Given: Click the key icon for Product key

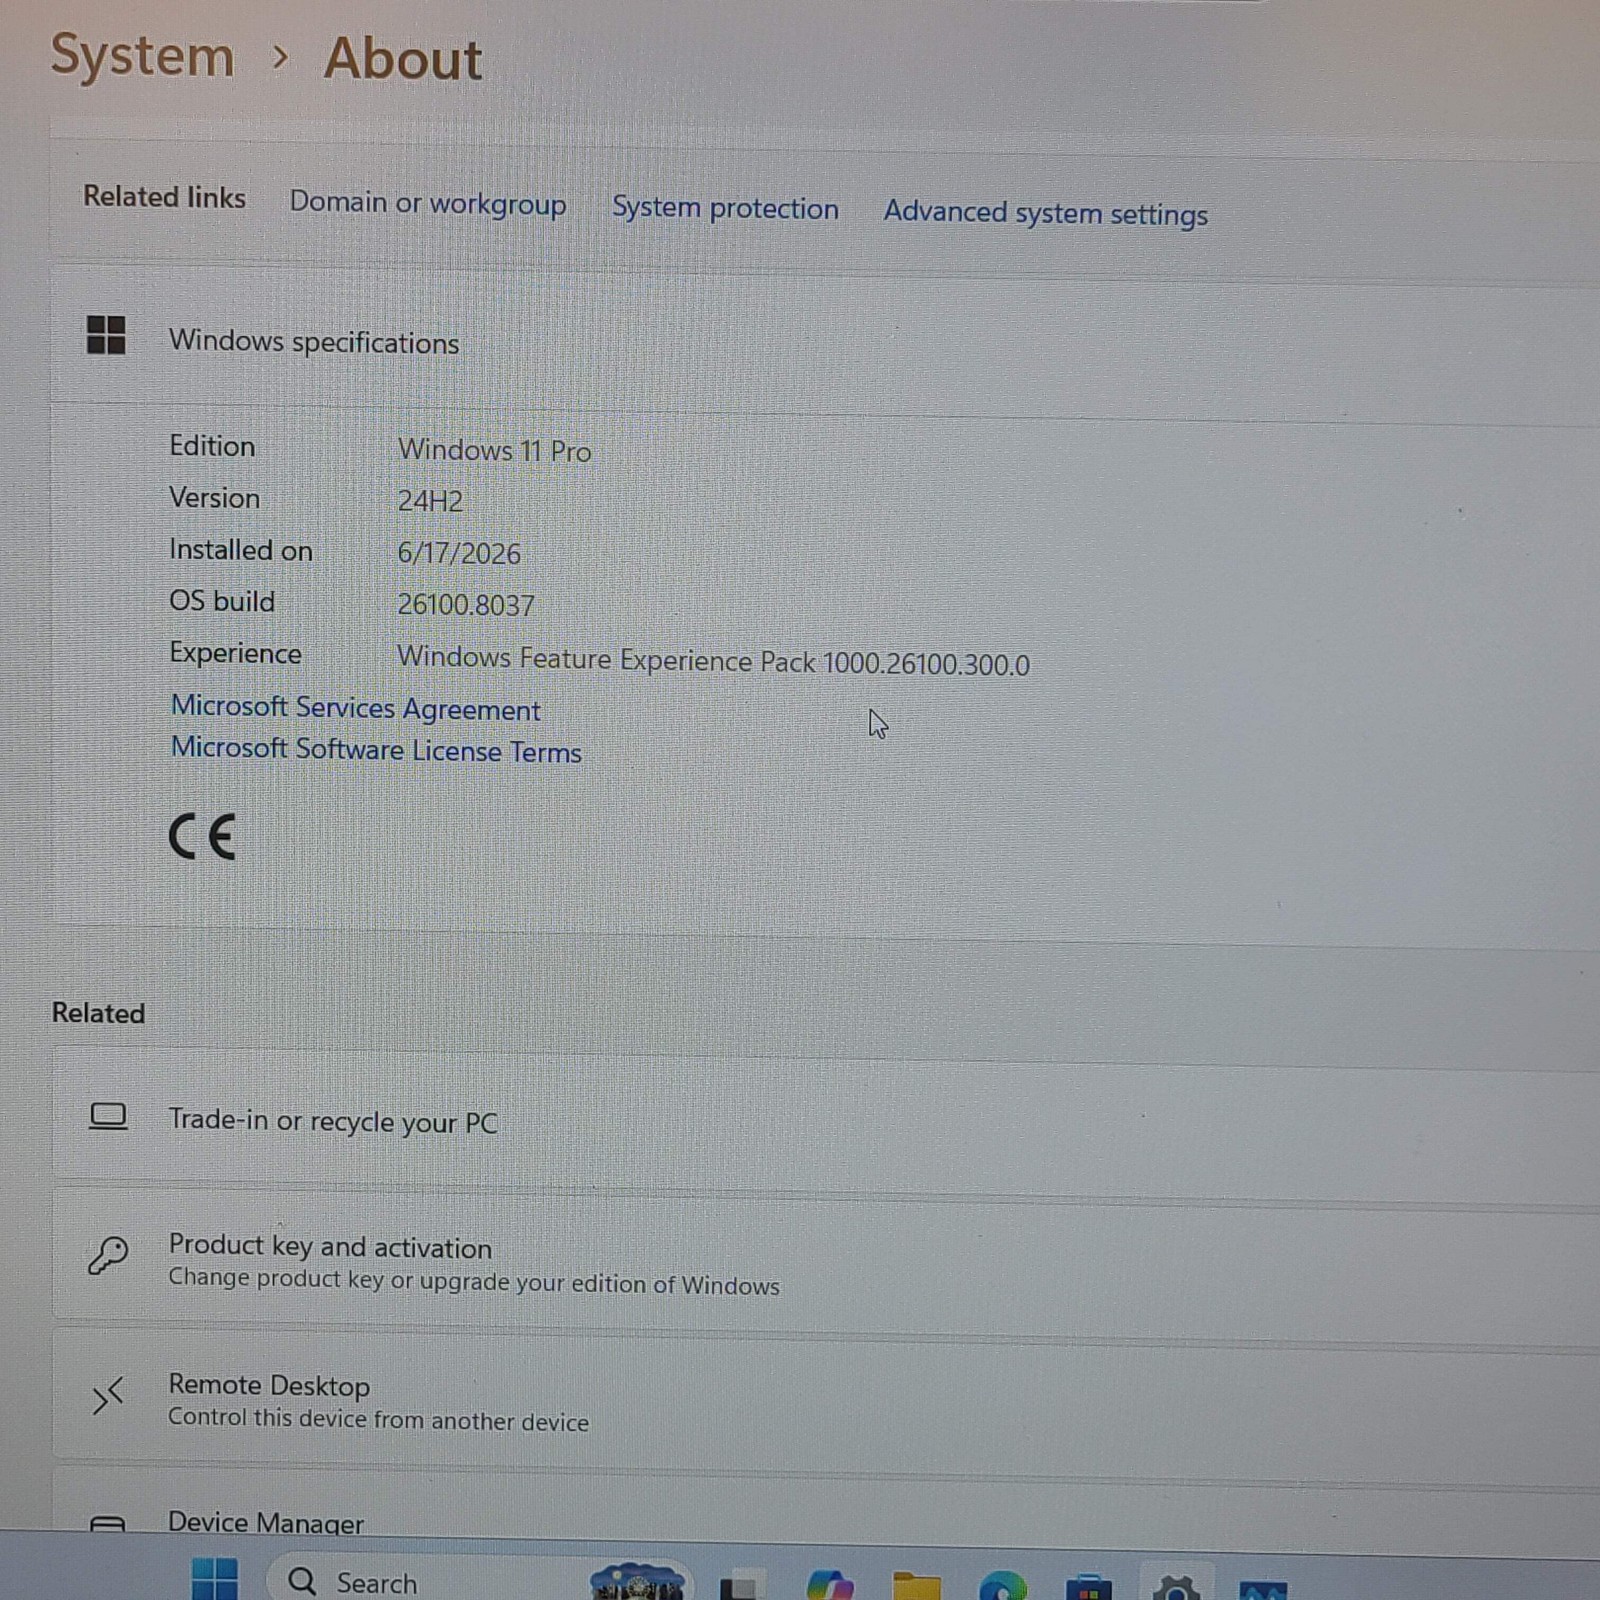Looking at the screenshot, I should 108,1255.
